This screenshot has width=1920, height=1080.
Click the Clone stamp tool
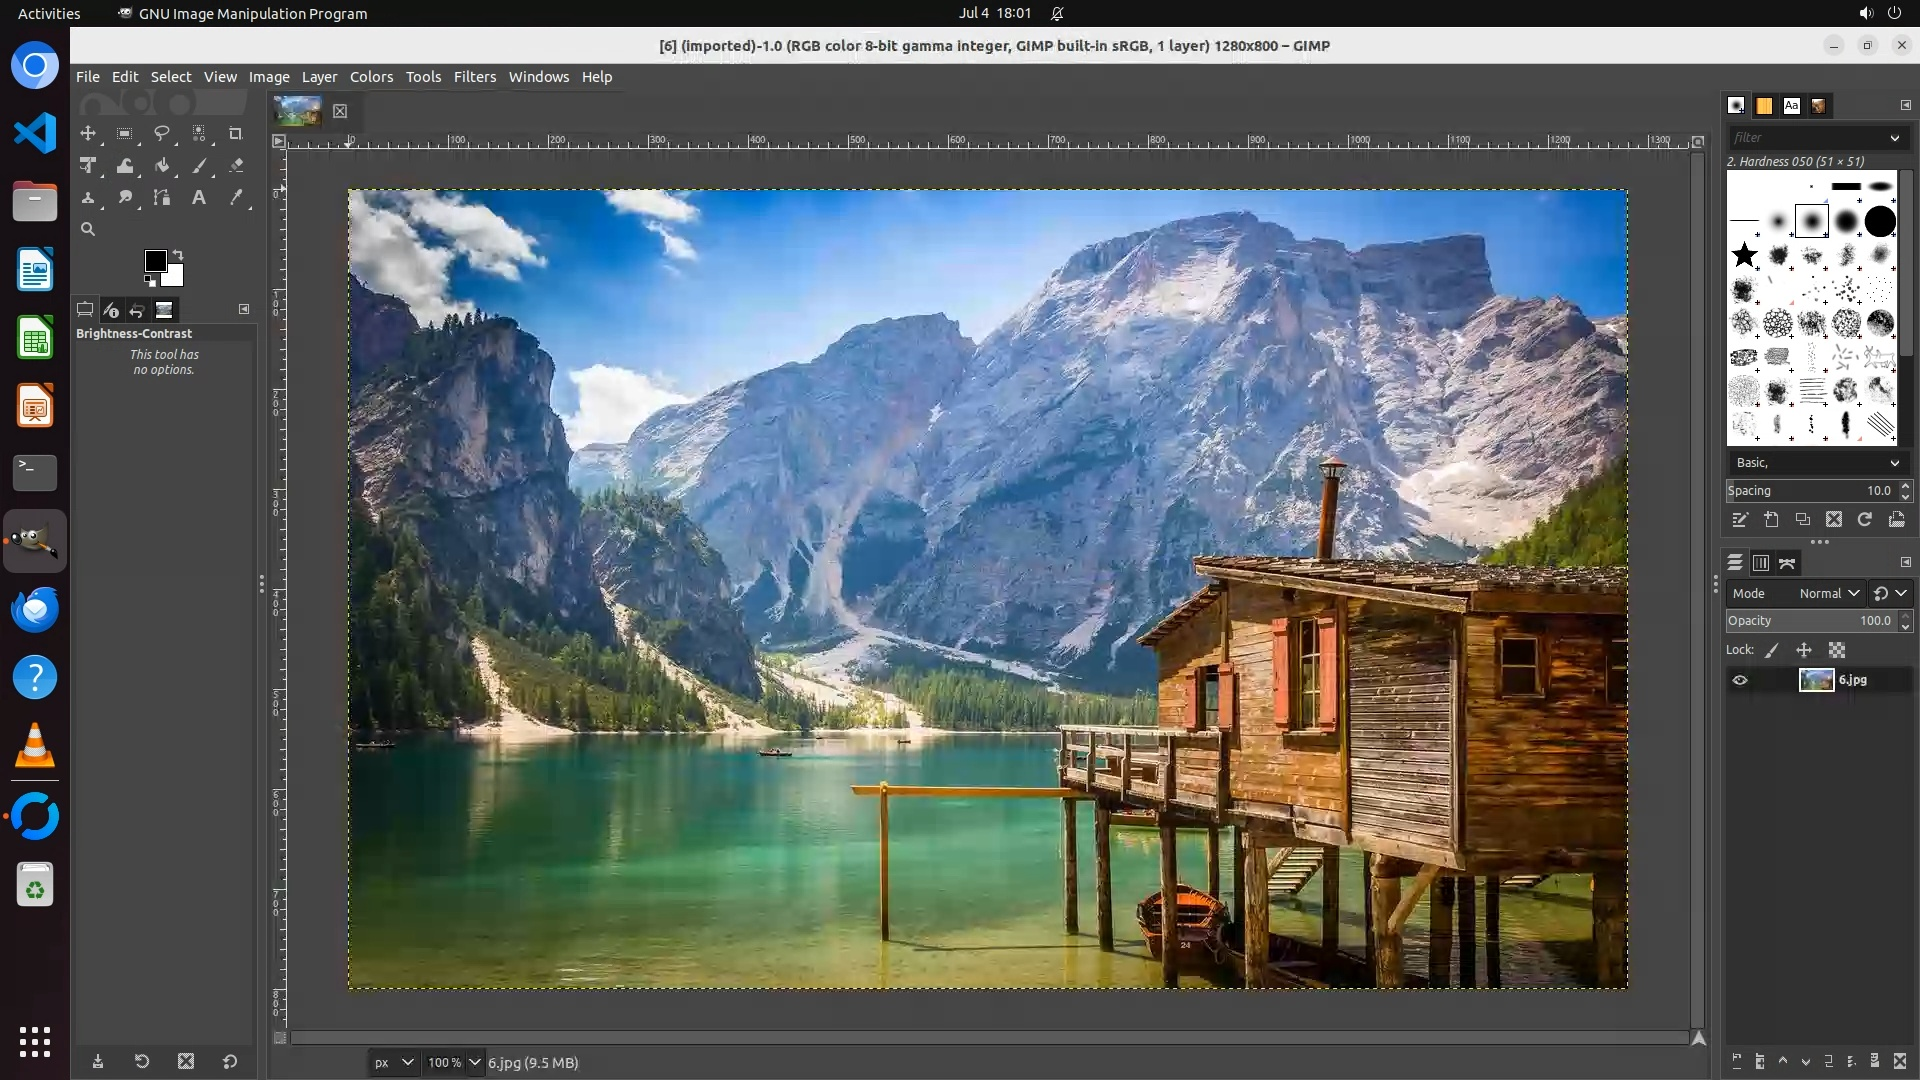point(88,198)
